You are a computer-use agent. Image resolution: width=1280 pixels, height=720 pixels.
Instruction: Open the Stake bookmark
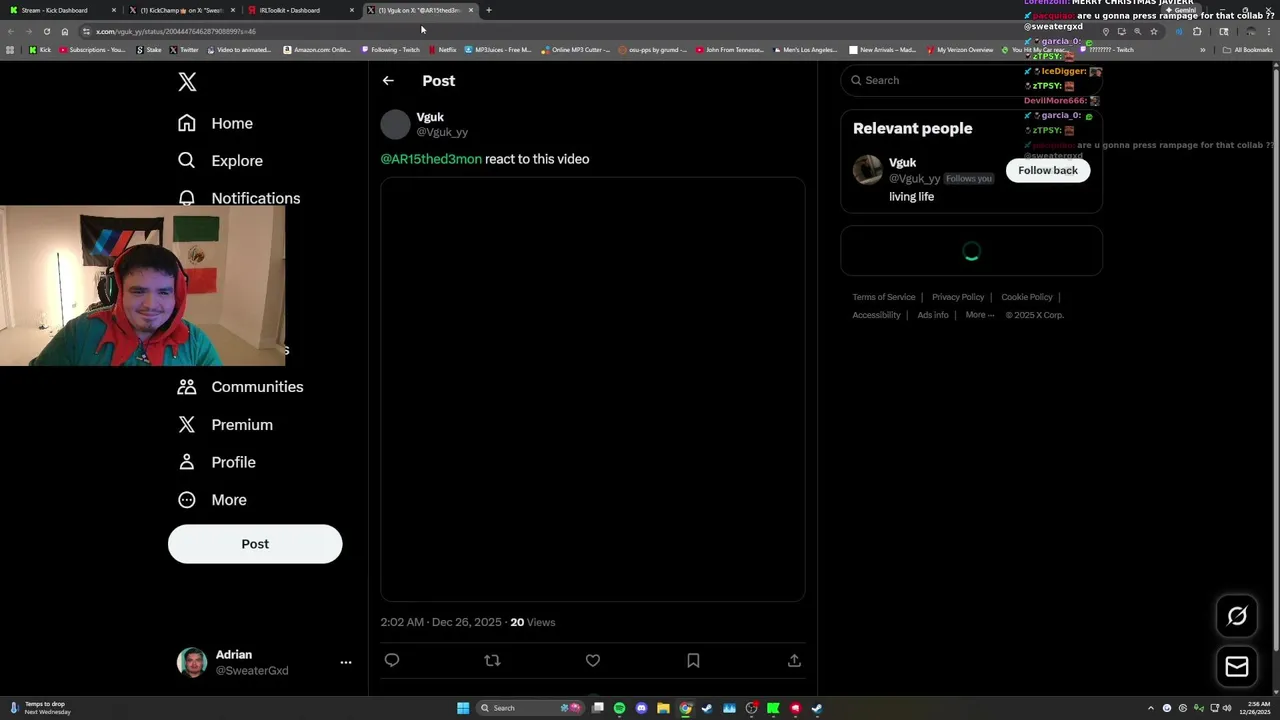pos(149,50)
